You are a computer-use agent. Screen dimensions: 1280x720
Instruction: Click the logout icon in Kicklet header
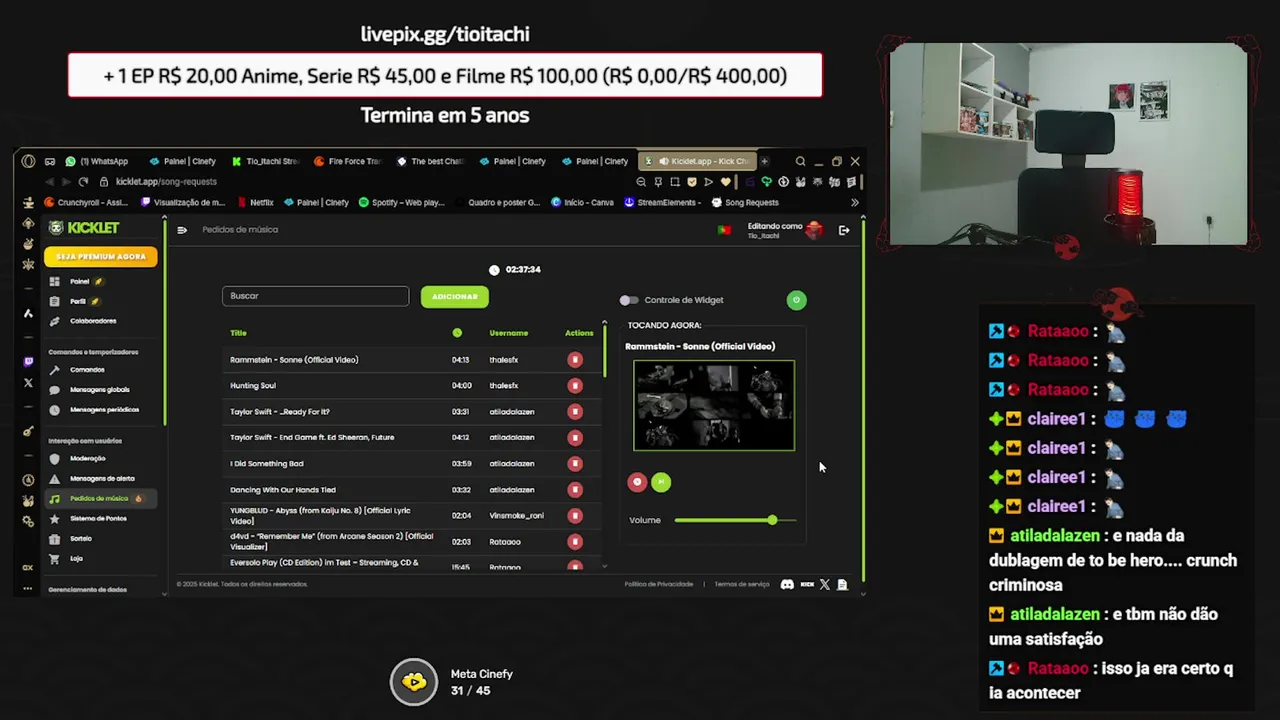[844, 231]
